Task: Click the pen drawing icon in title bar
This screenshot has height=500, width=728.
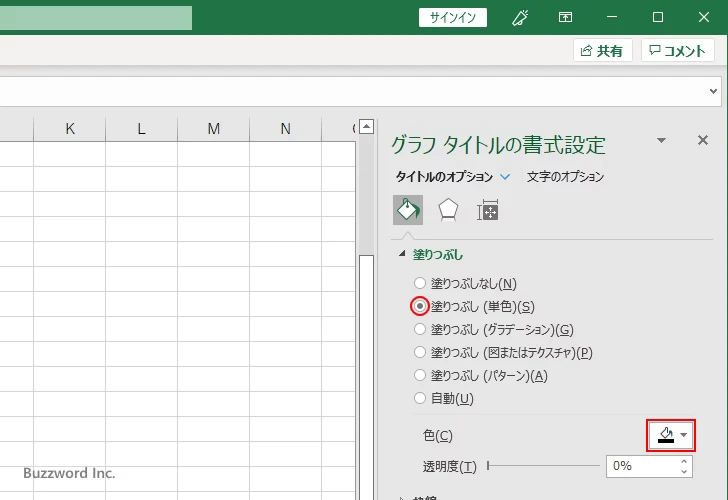Action: 520,17
